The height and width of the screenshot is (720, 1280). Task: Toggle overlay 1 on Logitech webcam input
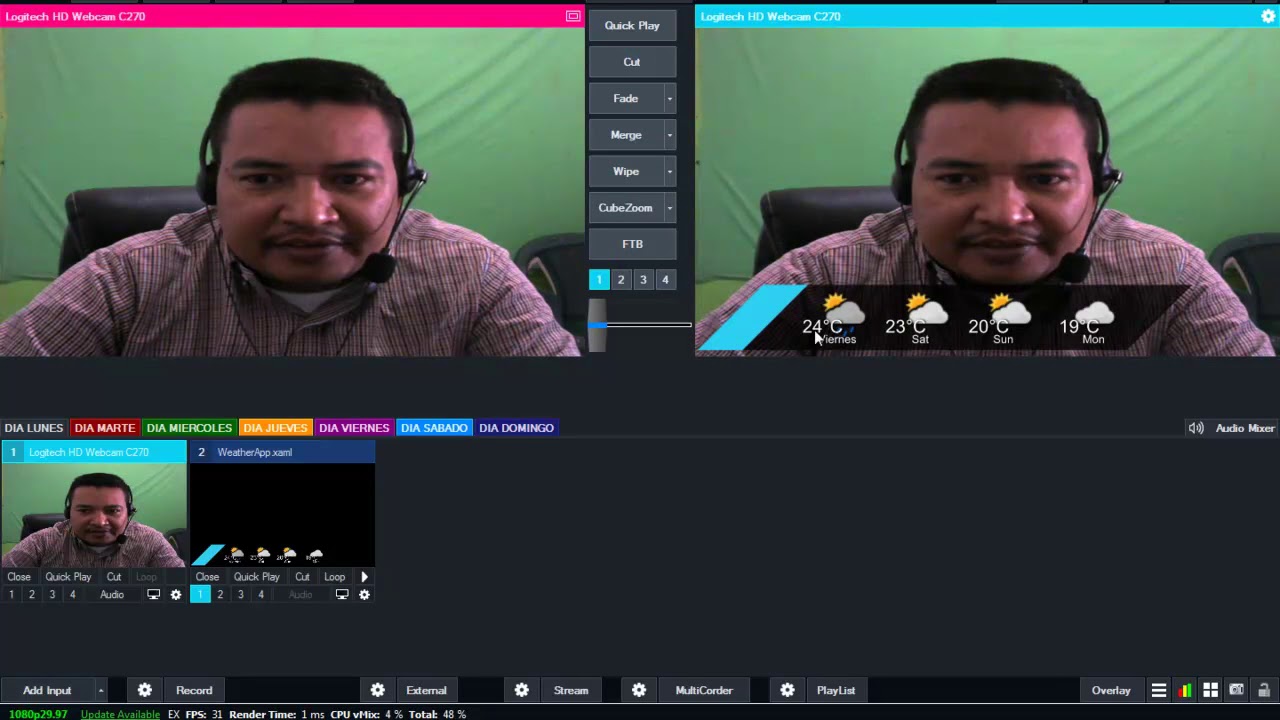pos(12,595)
